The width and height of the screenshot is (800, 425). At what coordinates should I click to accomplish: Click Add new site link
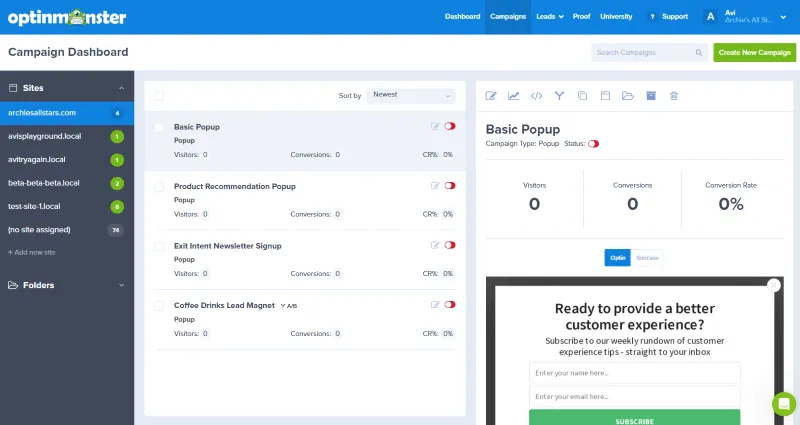coord(32,253)
